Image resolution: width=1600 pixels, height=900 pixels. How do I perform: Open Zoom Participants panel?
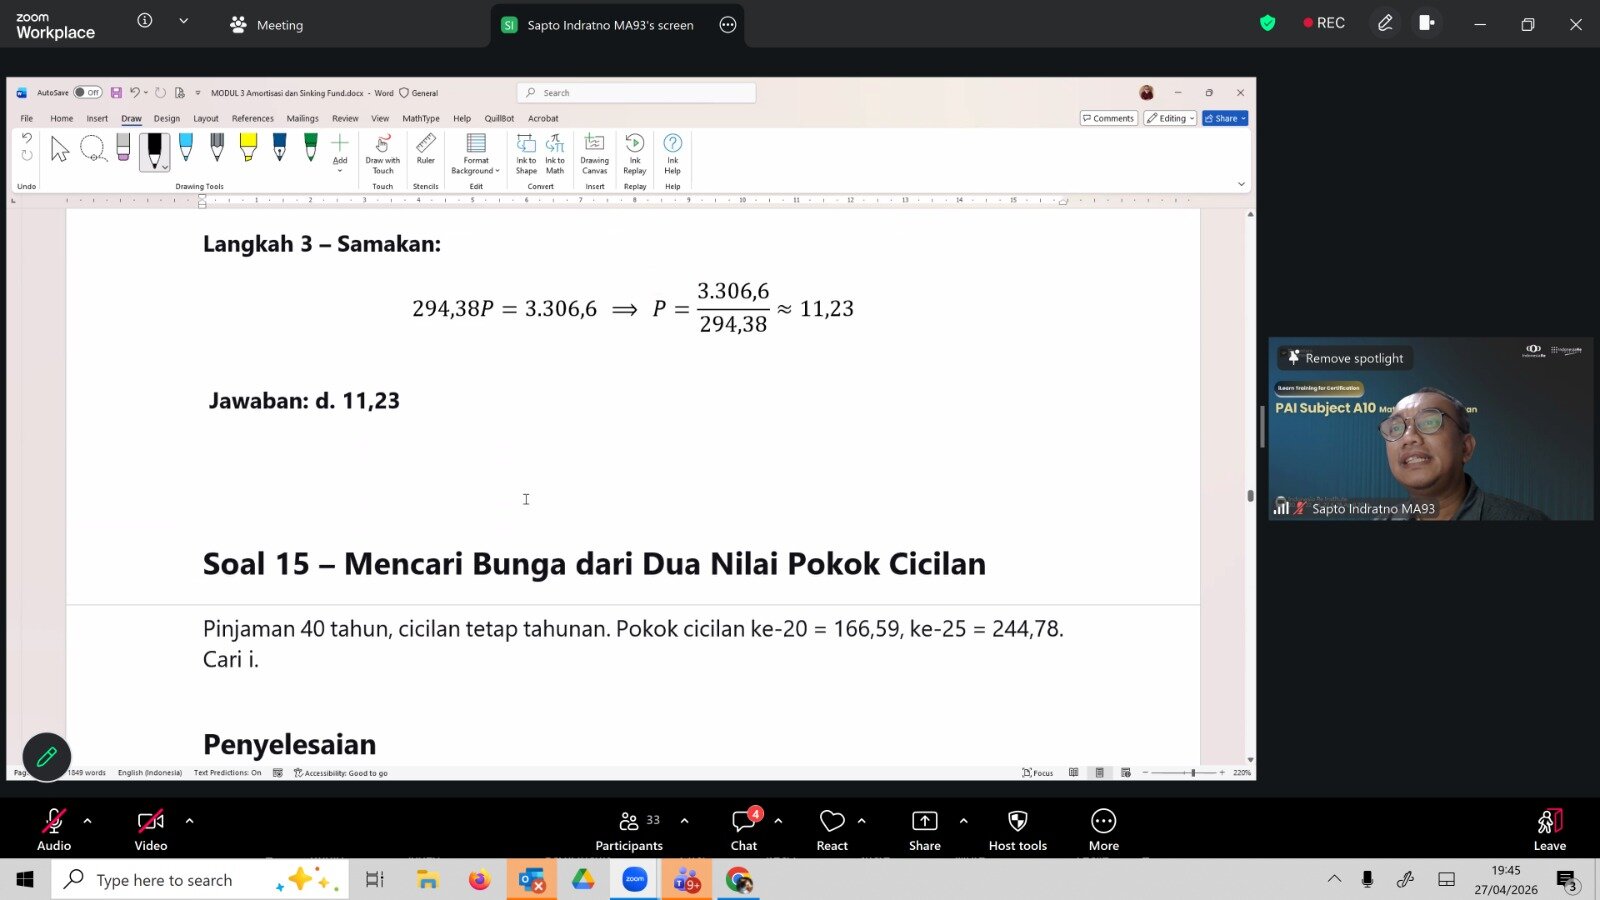tap(629, 829)
